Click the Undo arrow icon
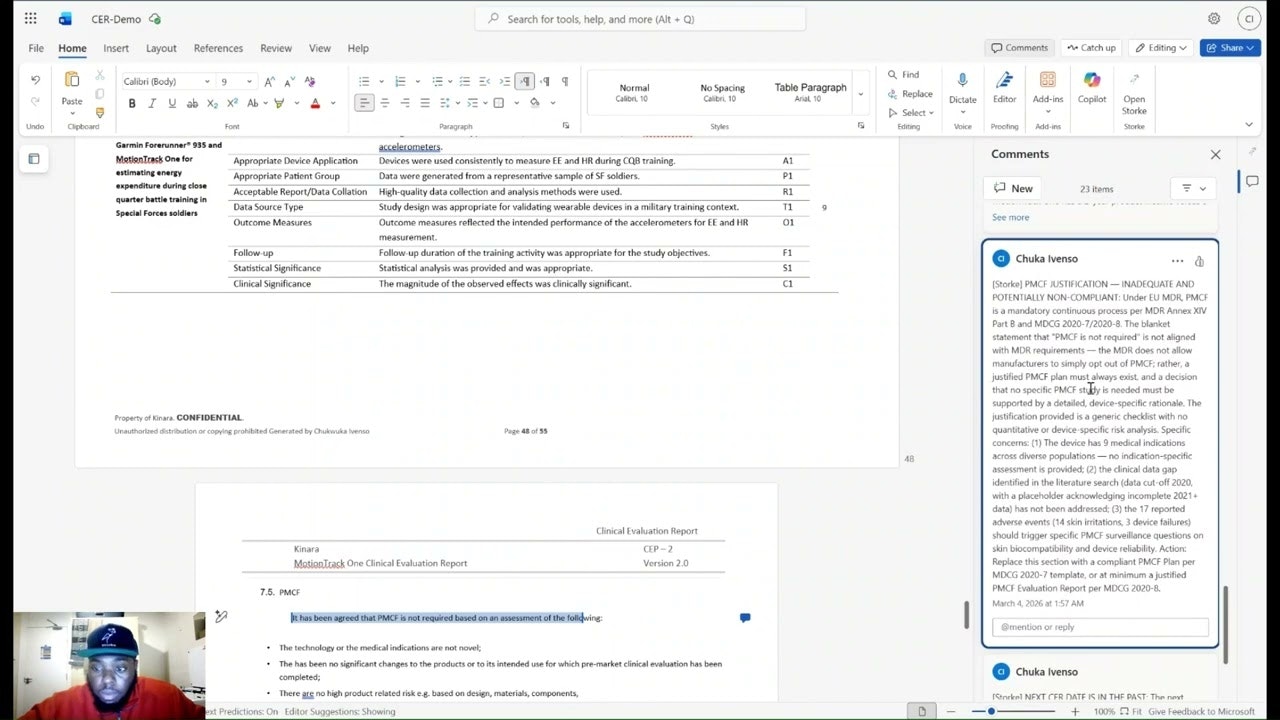Screen dimensions: 1280x720 pos(35,81)
